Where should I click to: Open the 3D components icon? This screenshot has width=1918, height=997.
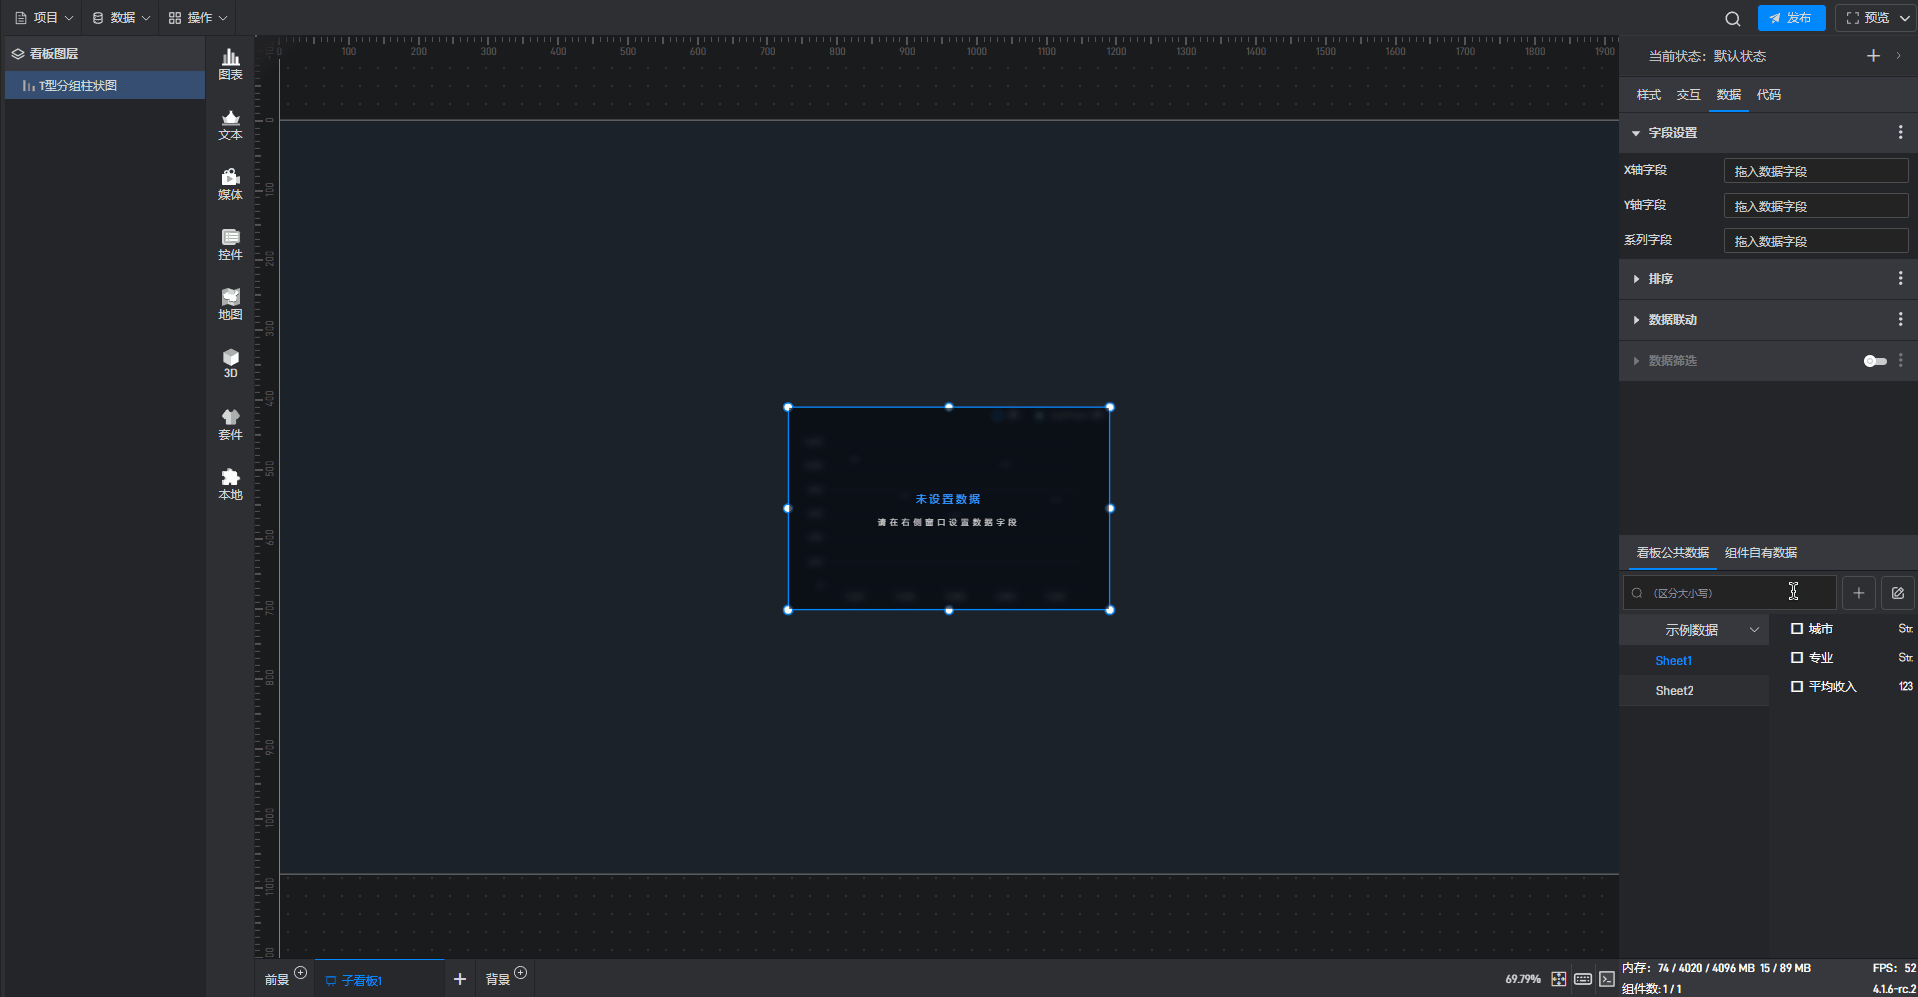[230, 363]
